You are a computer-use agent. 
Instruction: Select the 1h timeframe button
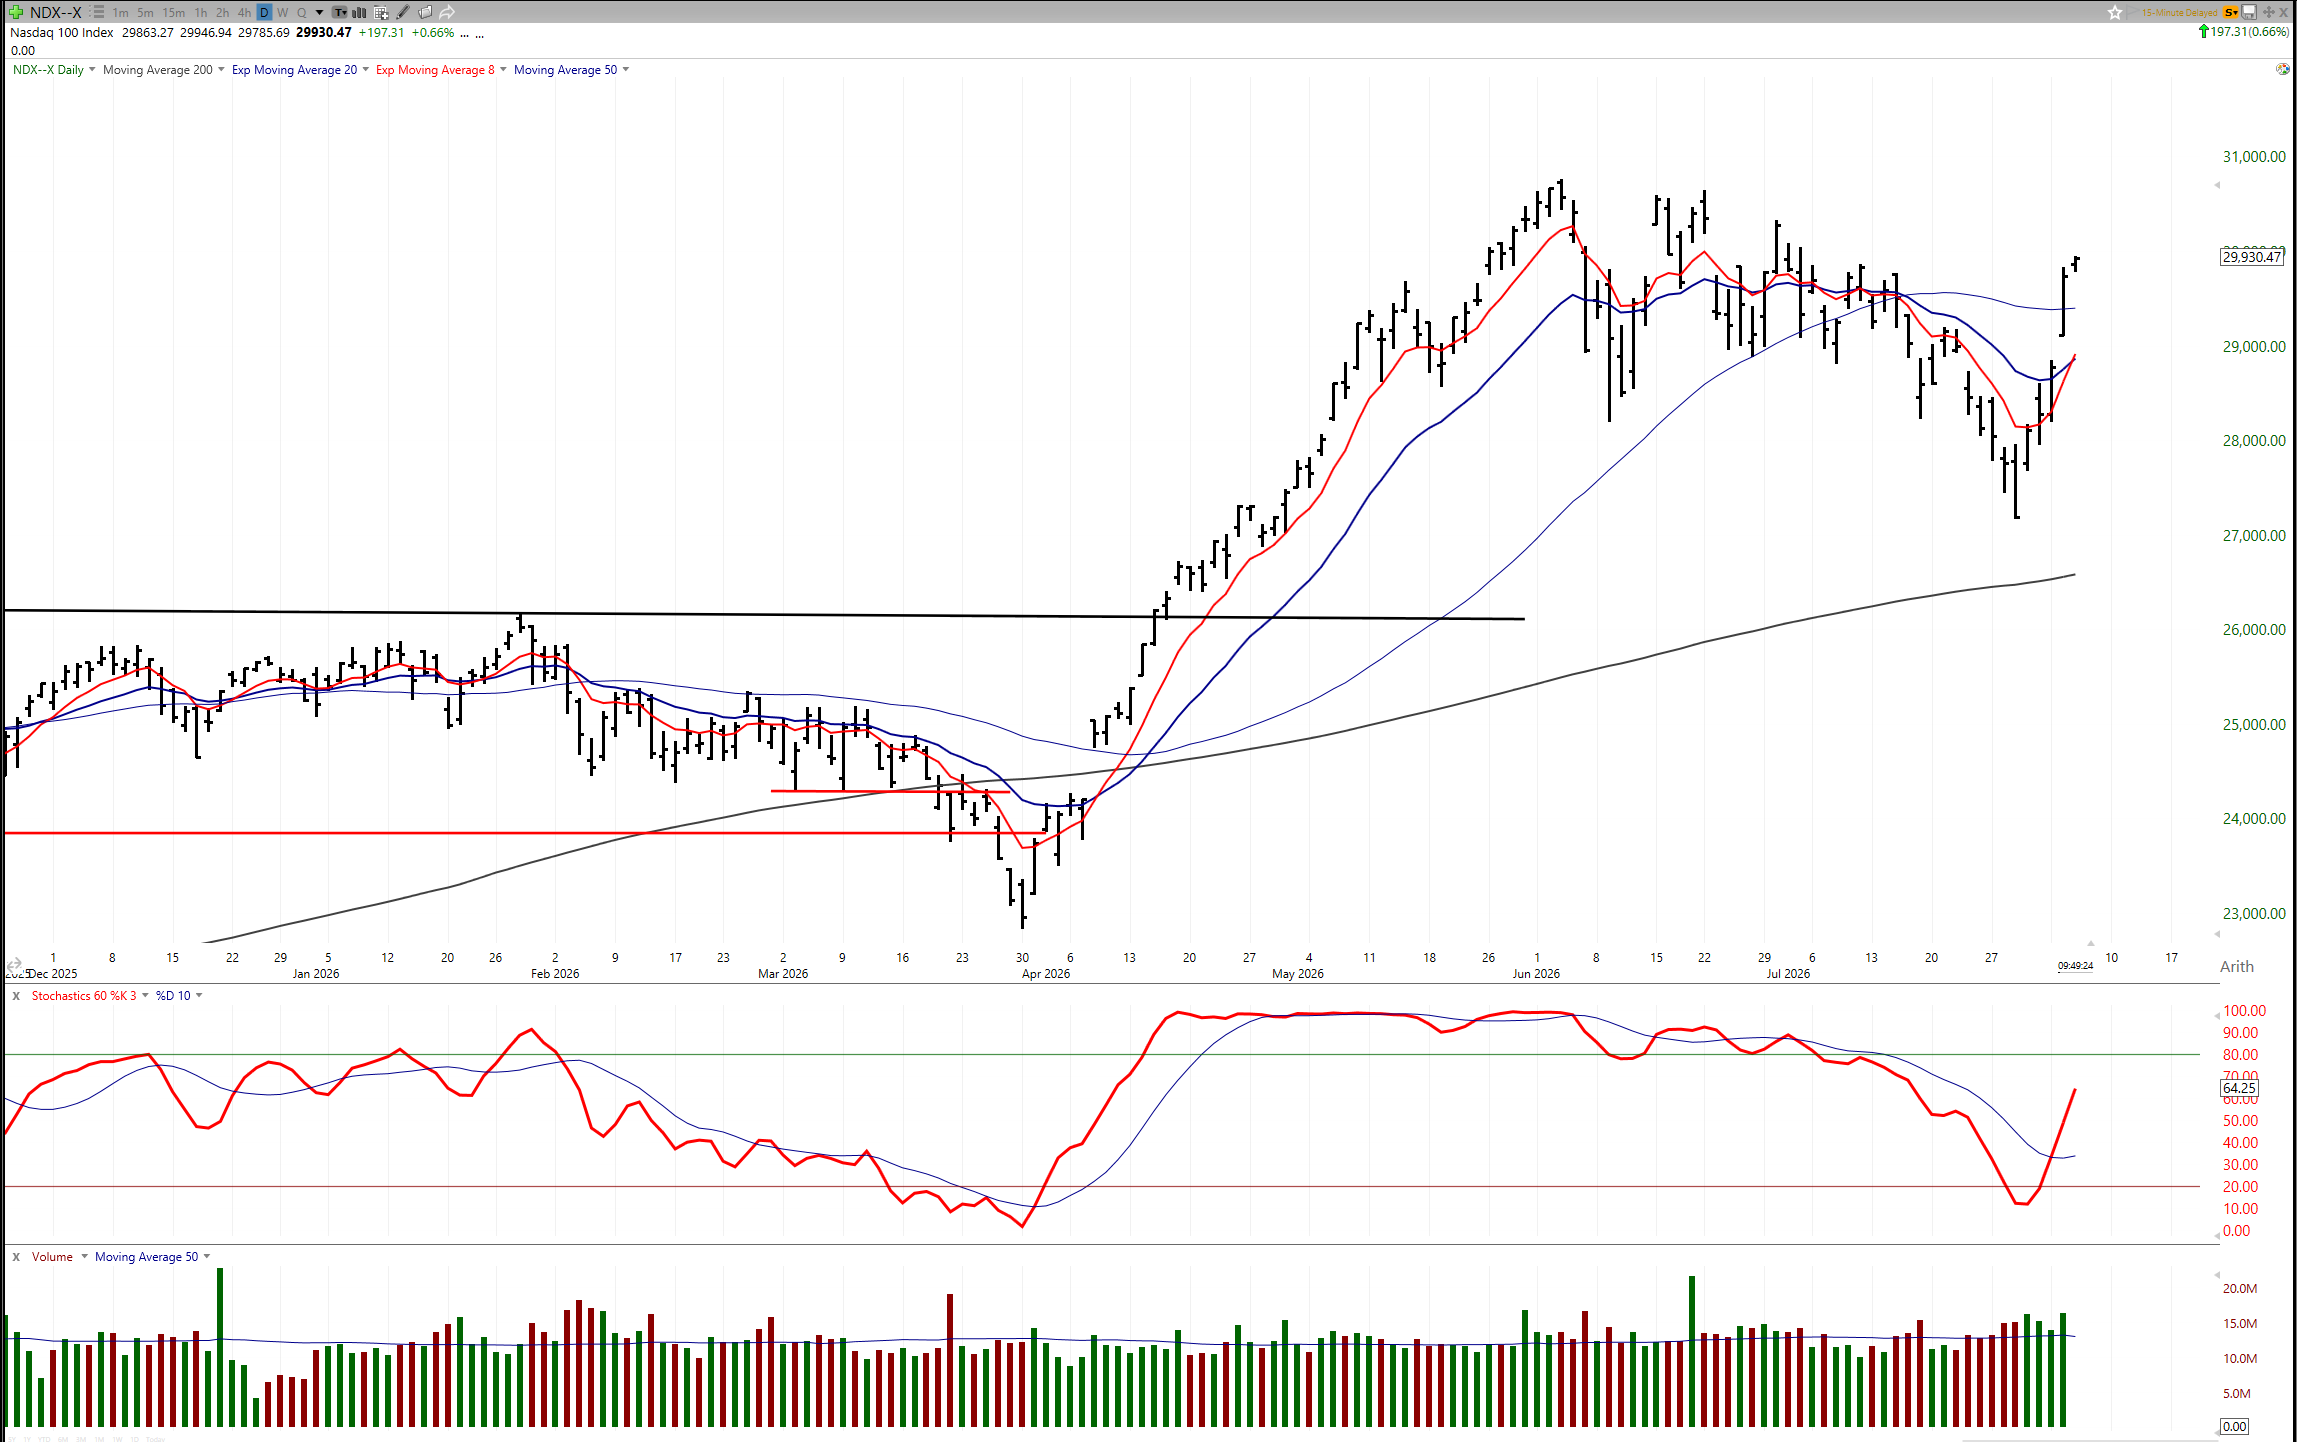pyautogui.click(x=201, y=13)
